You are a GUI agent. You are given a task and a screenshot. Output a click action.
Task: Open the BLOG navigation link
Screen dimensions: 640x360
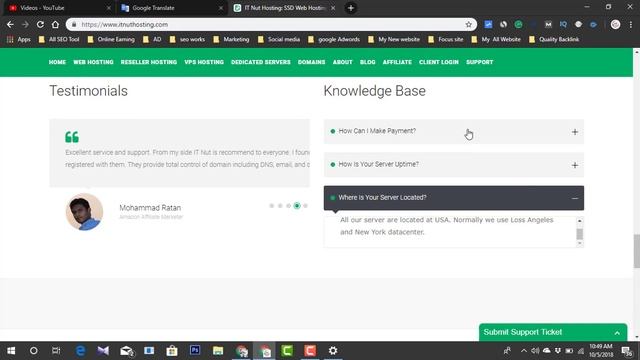(367, 62)
